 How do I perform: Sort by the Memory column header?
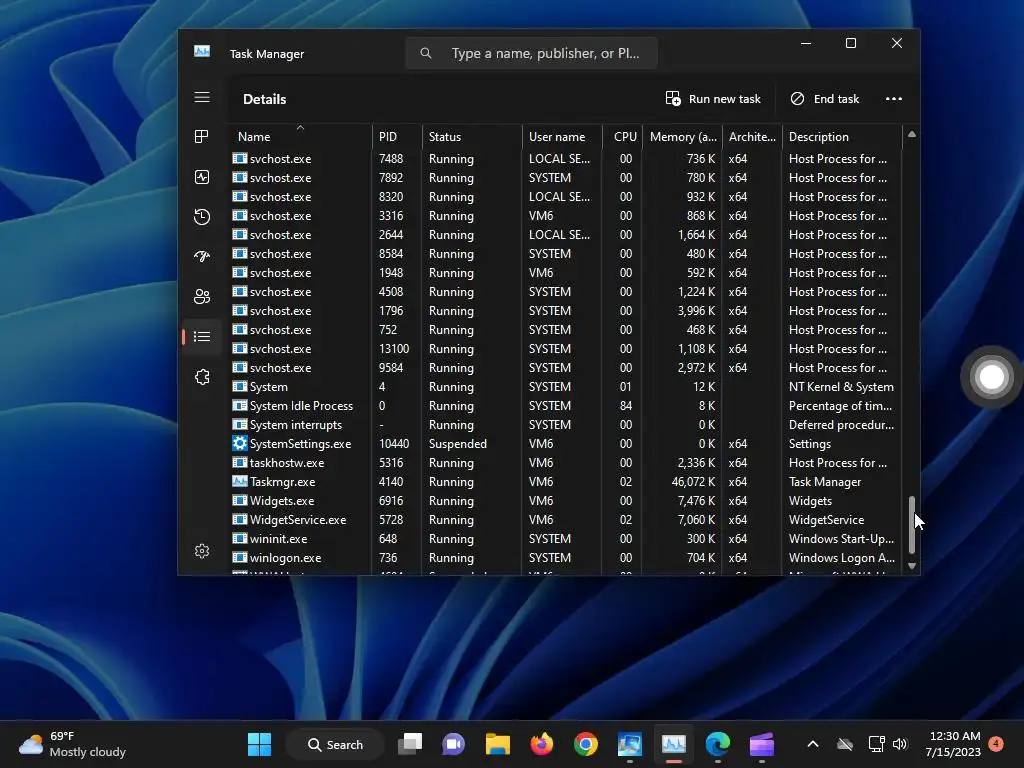pyautogui.click(x=682, y=136)
